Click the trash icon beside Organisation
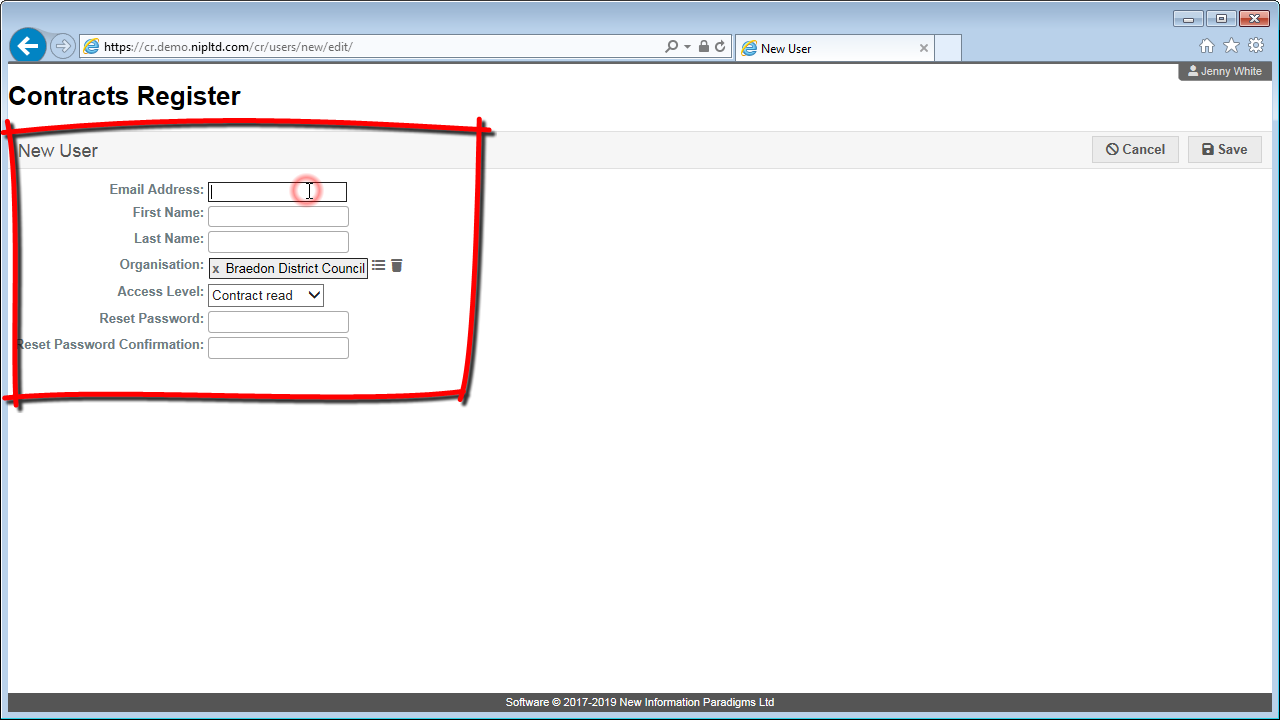 tap(397, 266)
